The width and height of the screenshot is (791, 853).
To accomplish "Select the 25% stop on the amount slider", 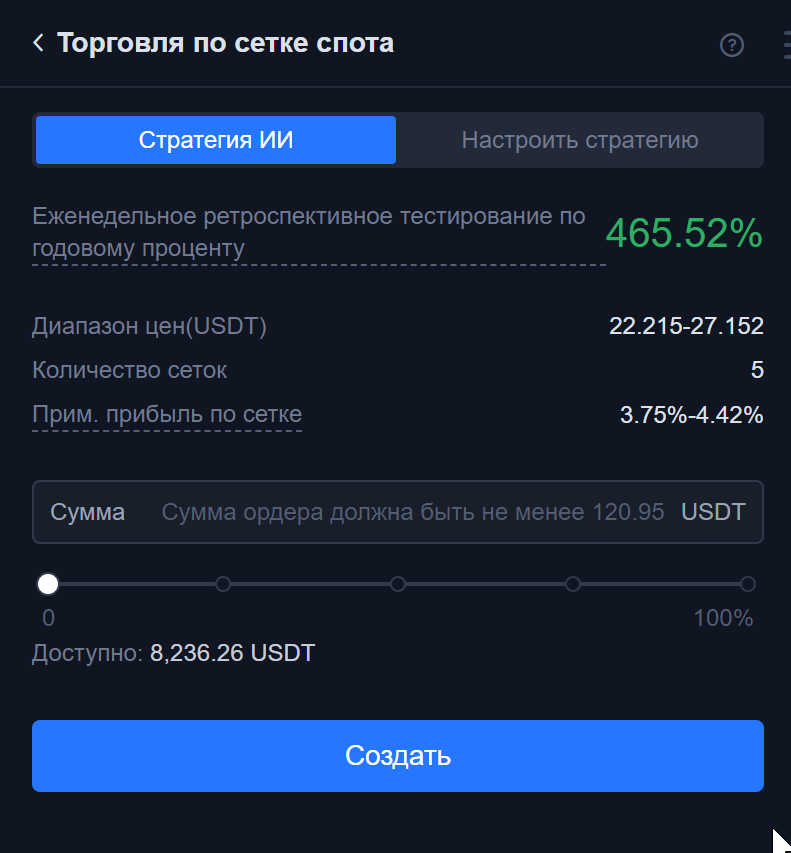I will 223,583.
